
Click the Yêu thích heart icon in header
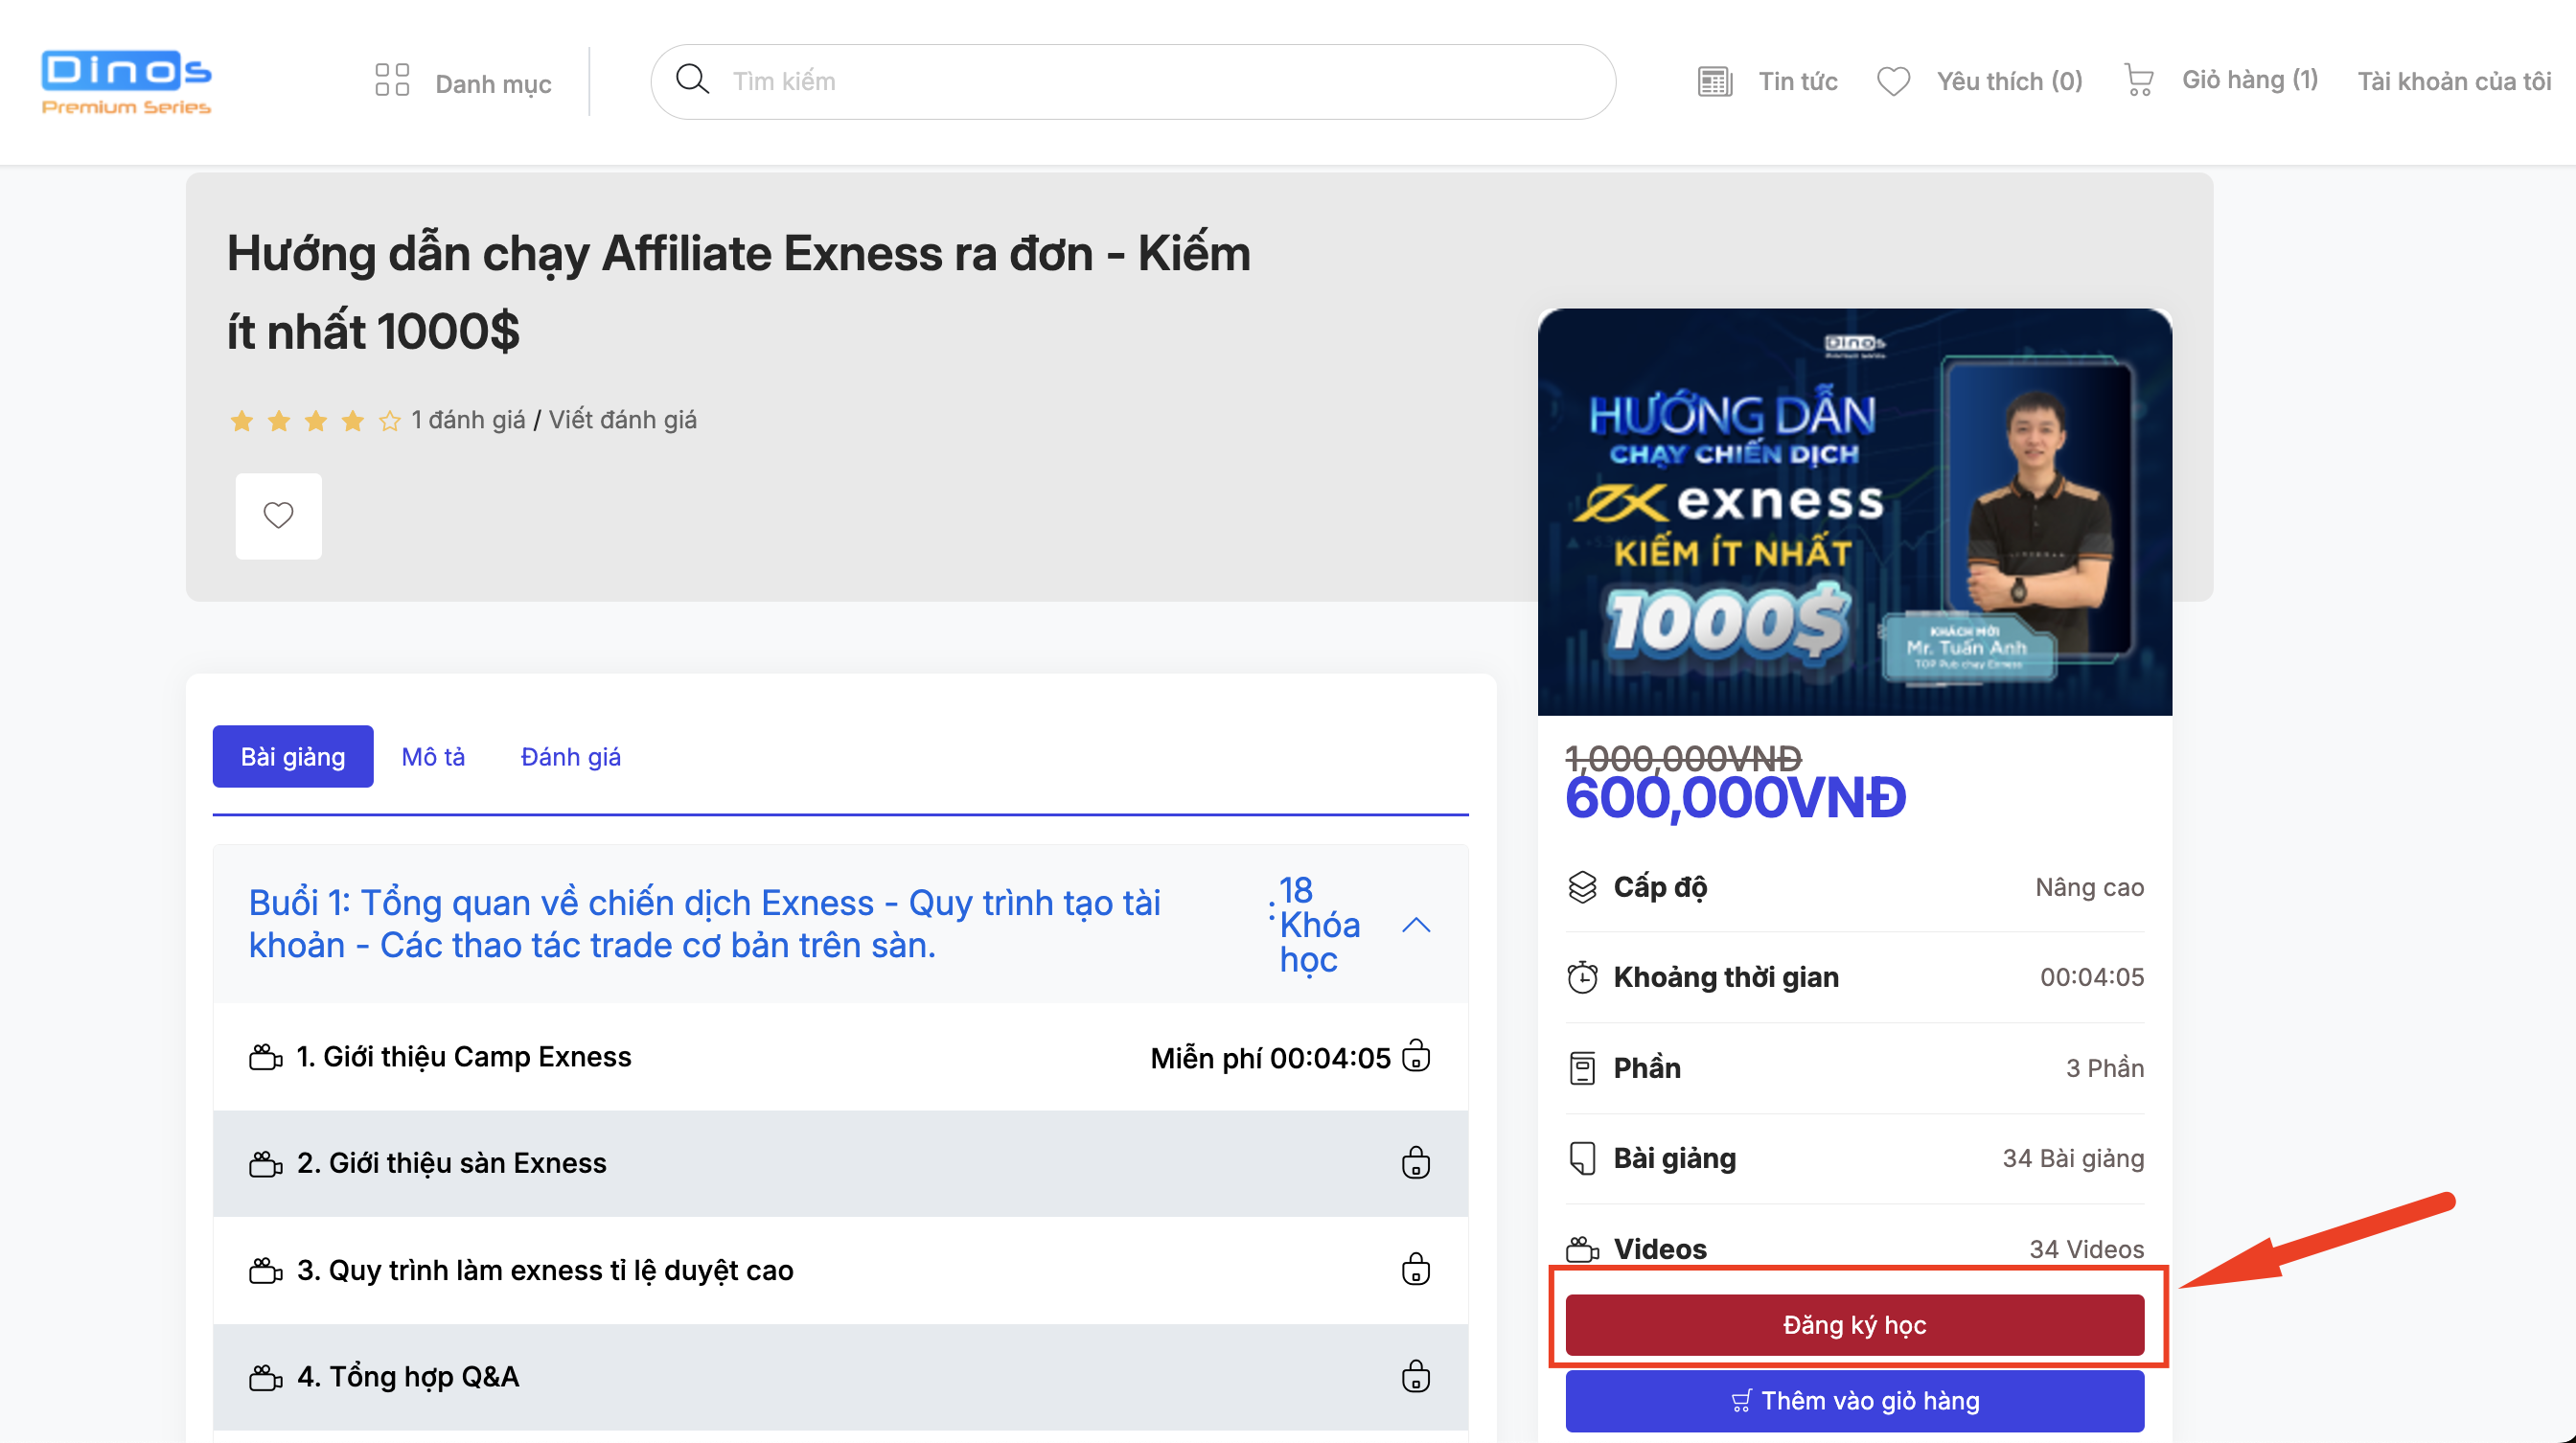(x=1892, y=81)
